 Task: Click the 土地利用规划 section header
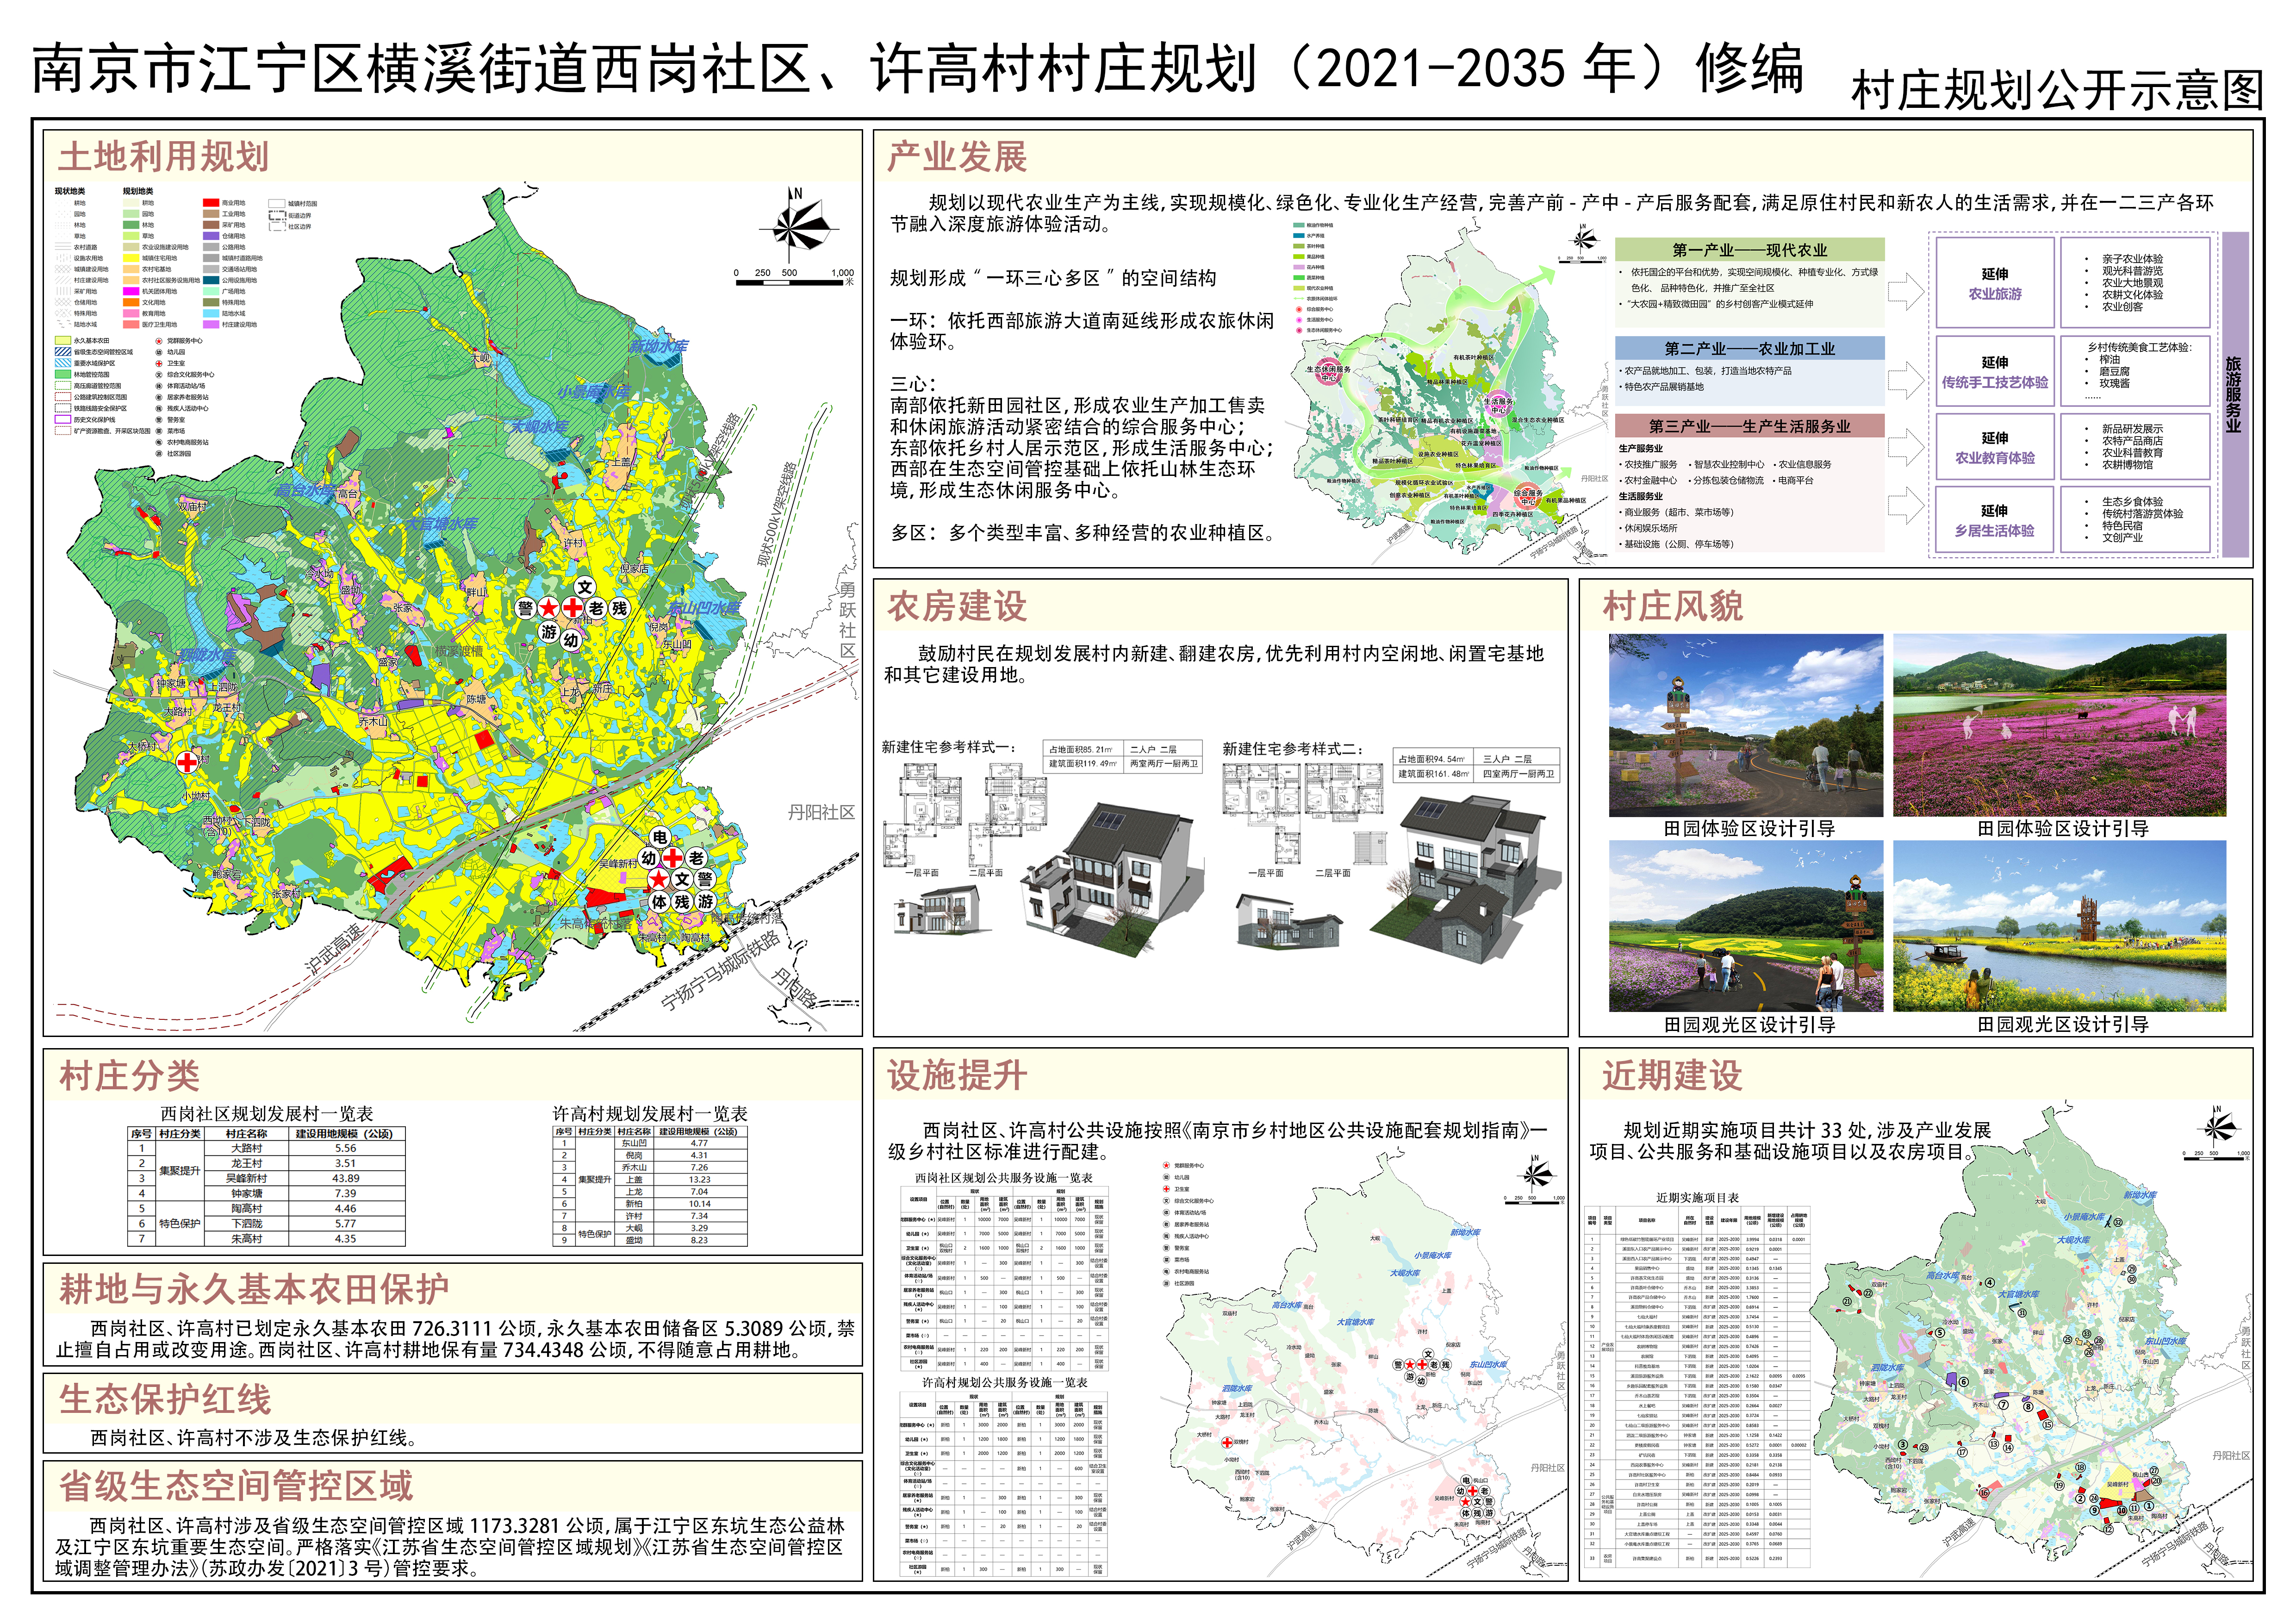click(x=164, y=157)
